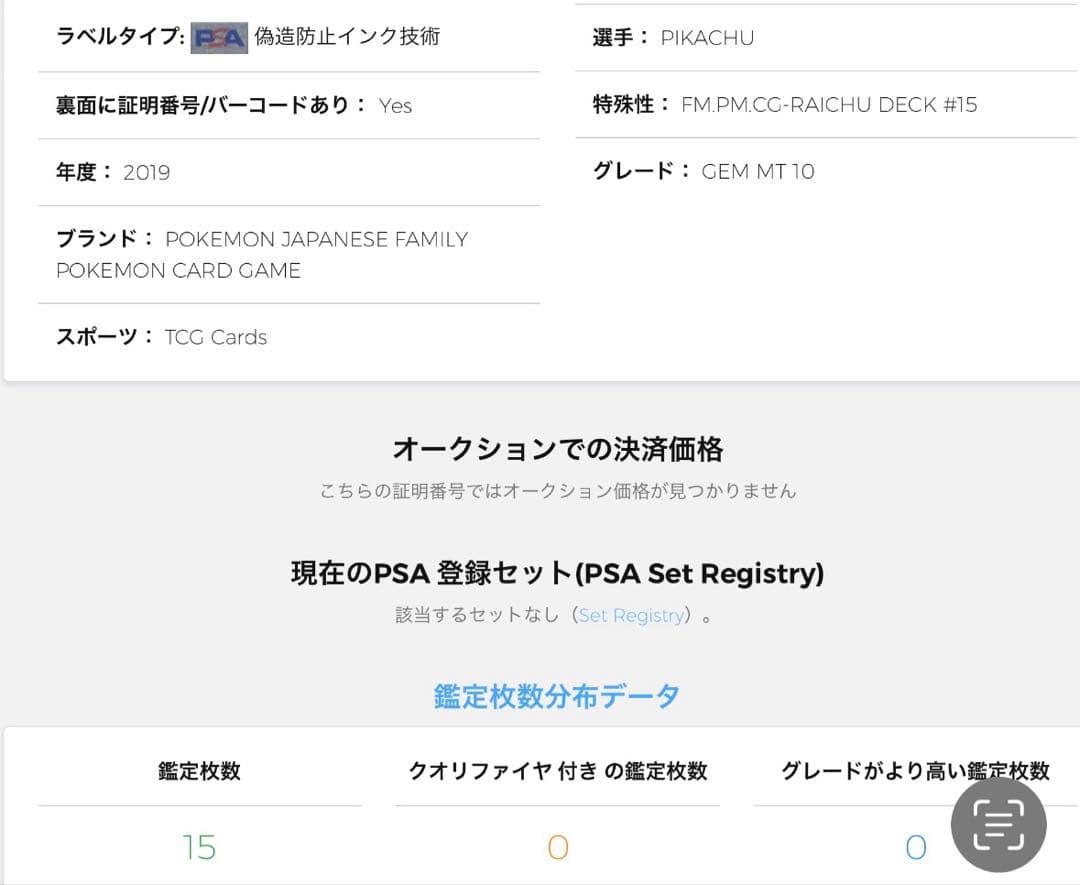1080x885 pixels.
Task: Click the orange qualifier count 0
Action: [557, 848]
